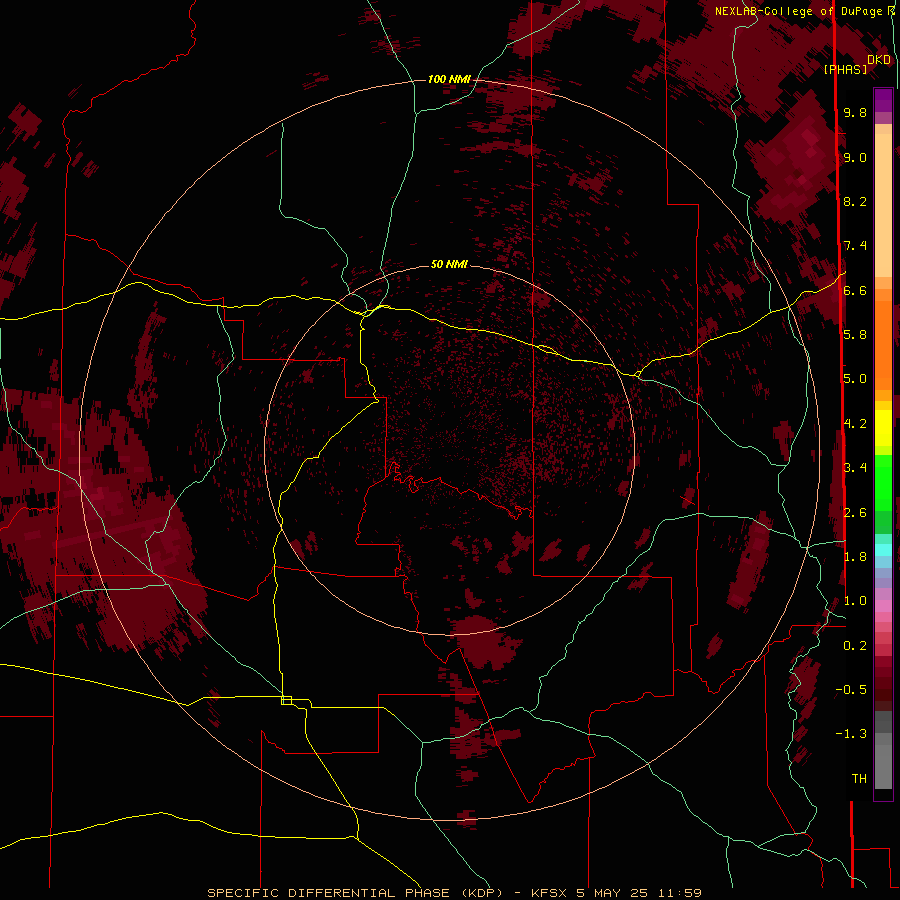Screen dimensions: 900x900
Task: Click the 8.2 scale value
Action: [855, 201]
